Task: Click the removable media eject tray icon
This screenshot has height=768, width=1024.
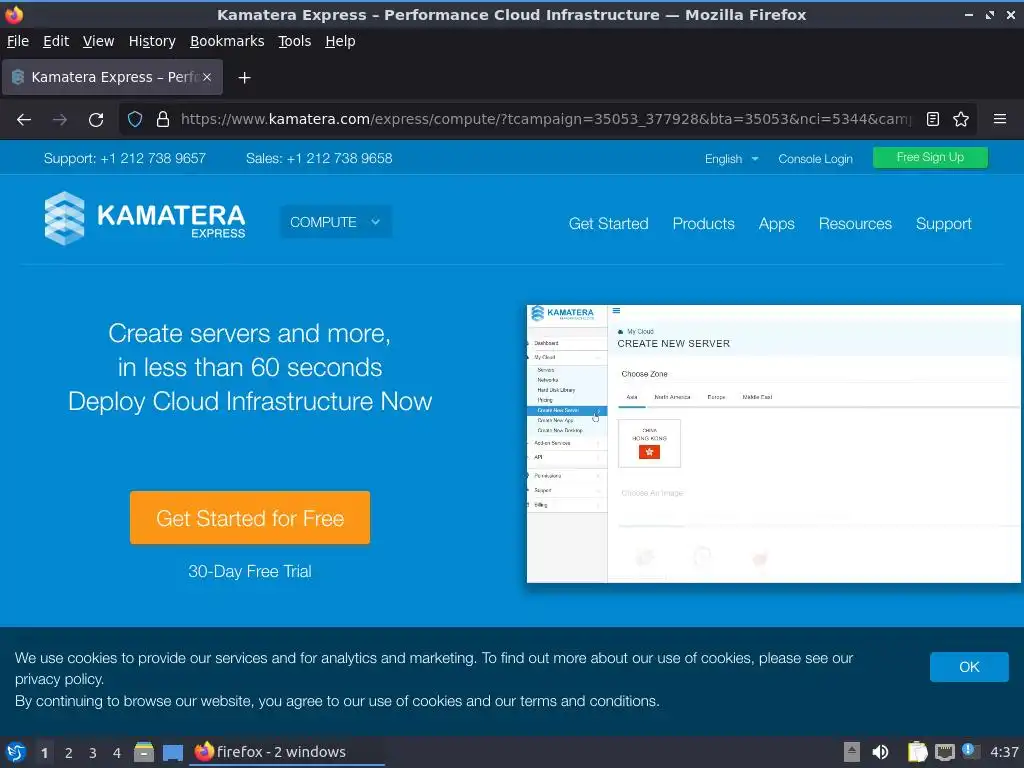Action: pos(852,752)
